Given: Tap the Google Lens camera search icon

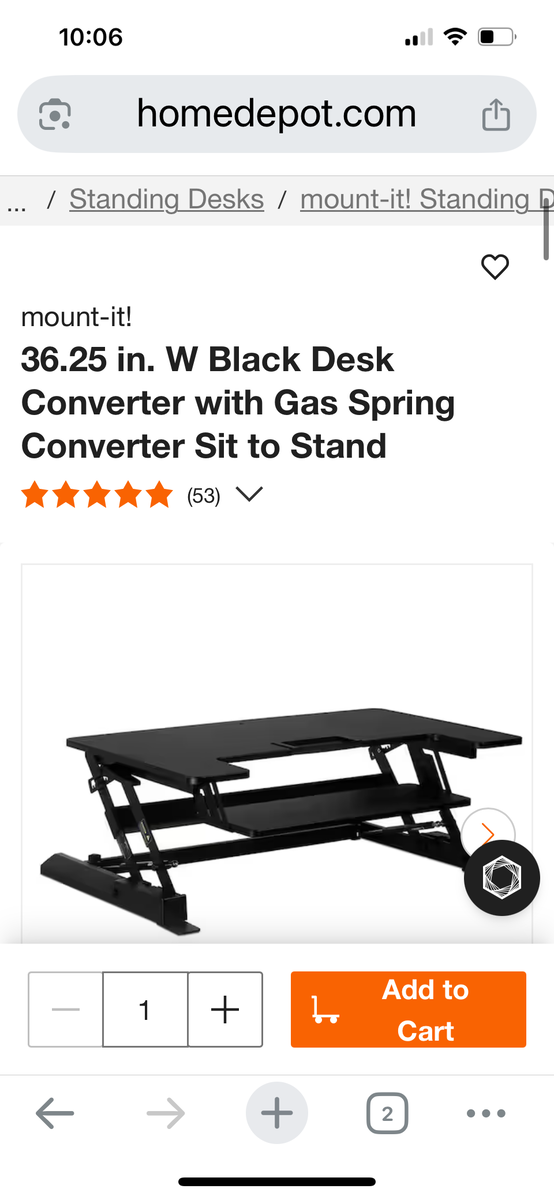Looking at the screenshot, I should [54, 115].
